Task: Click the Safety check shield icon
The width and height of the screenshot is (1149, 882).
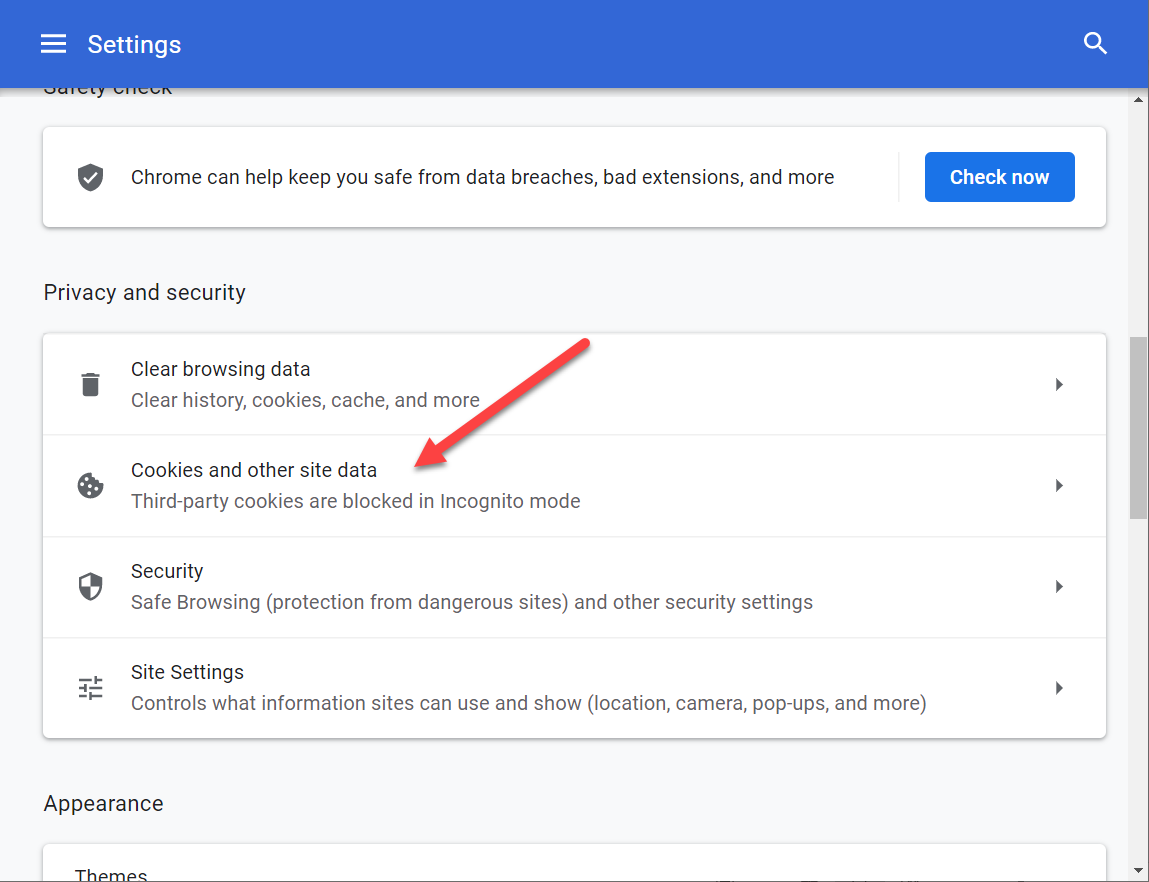Action: coord(91,178)
